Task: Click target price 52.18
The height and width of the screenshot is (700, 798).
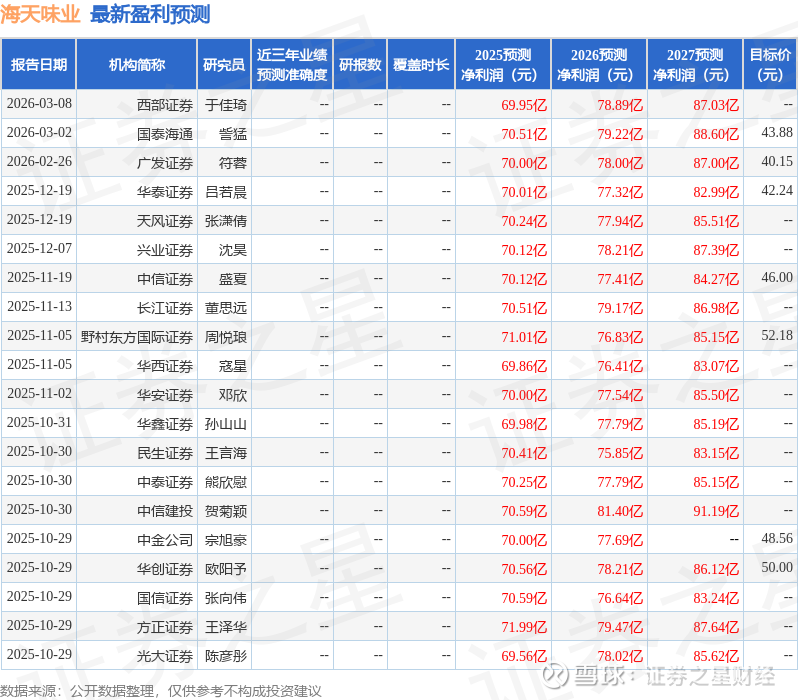Action: (777, 335)
